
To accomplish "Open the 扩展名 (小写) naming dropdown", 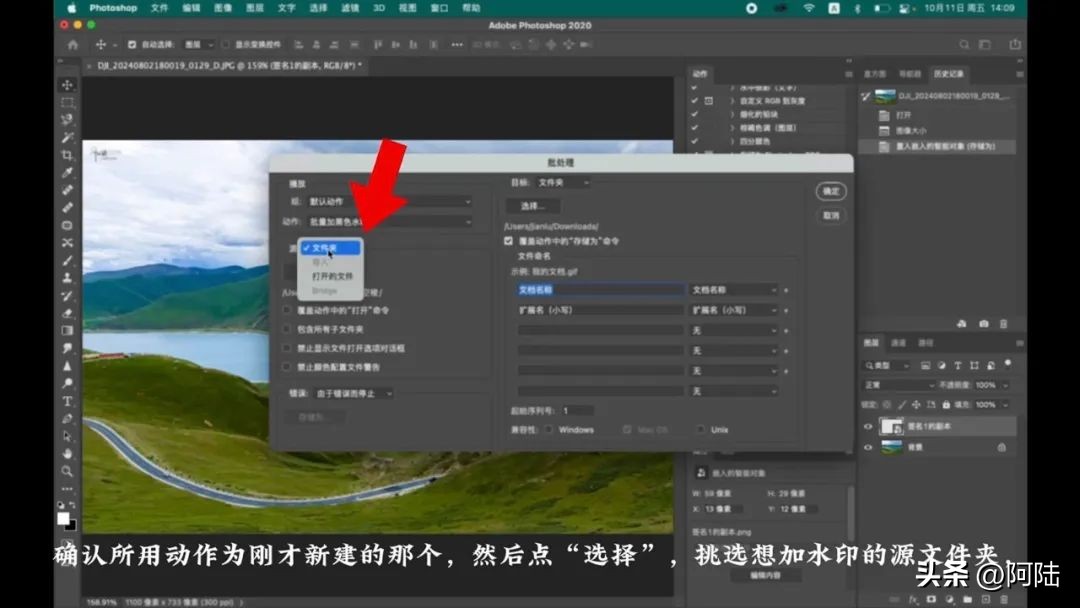I will [734, 311].
